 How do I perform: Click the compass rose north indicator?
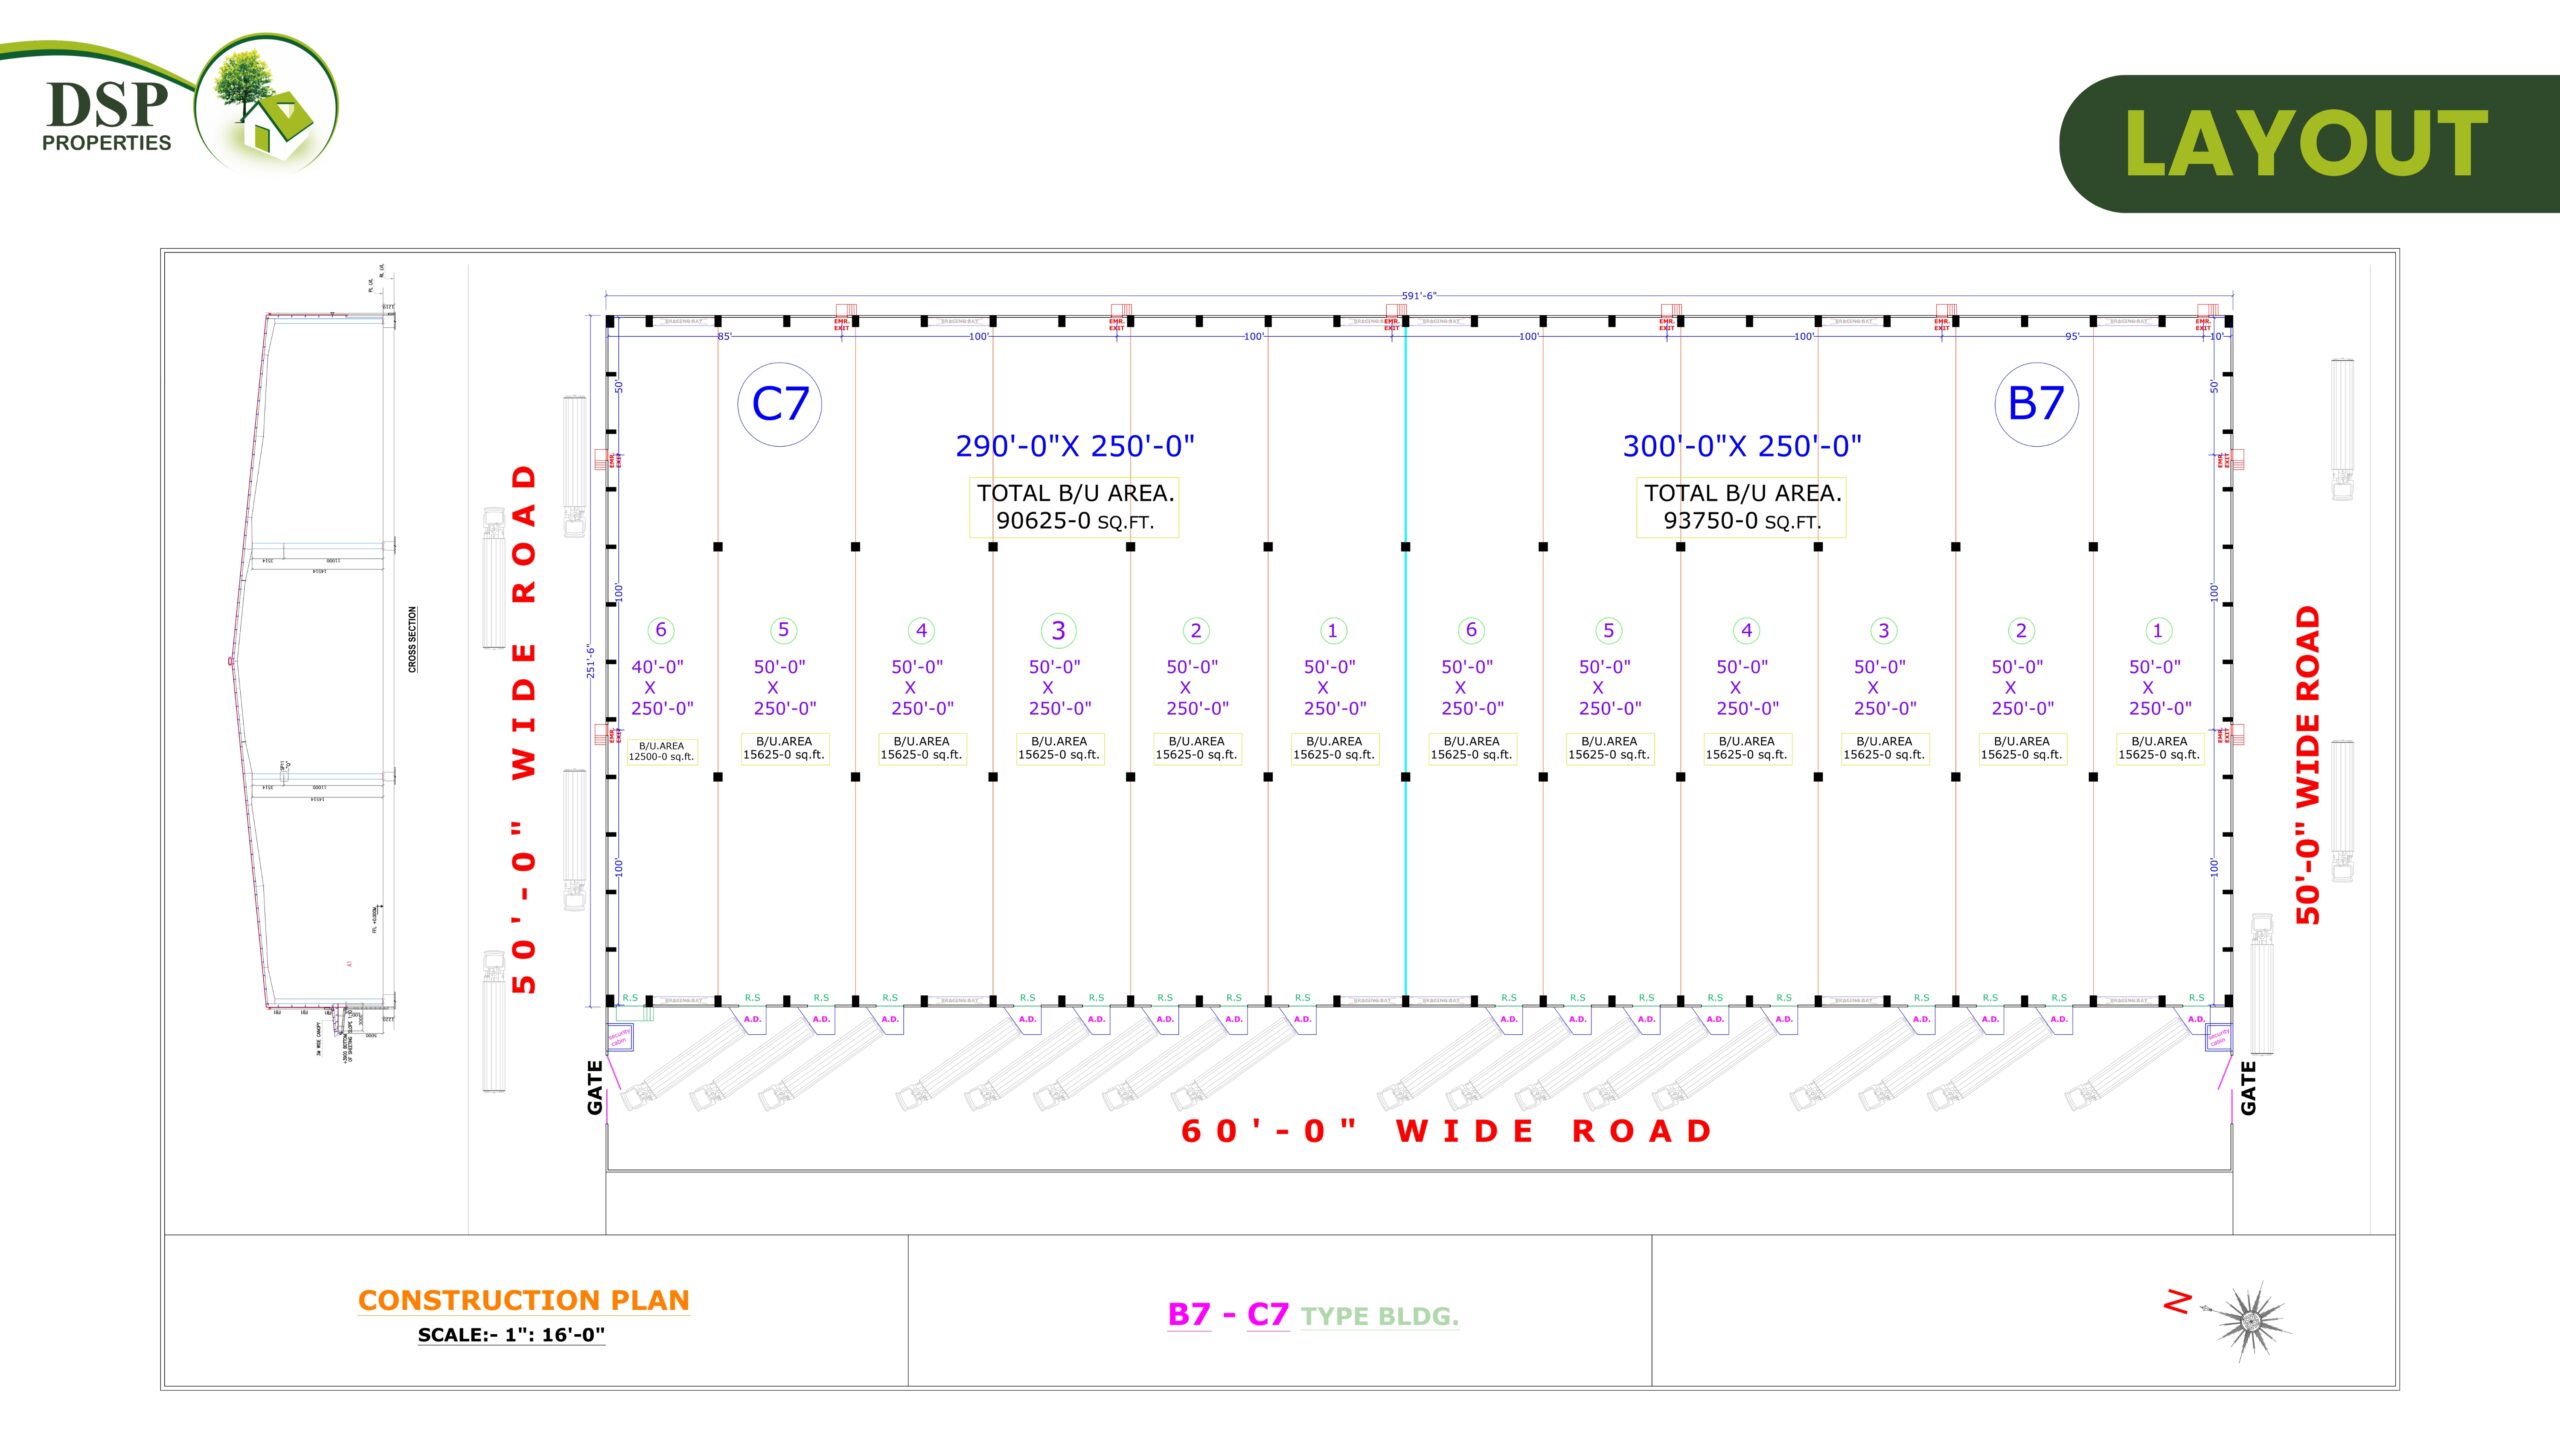coord(2250,1320)
